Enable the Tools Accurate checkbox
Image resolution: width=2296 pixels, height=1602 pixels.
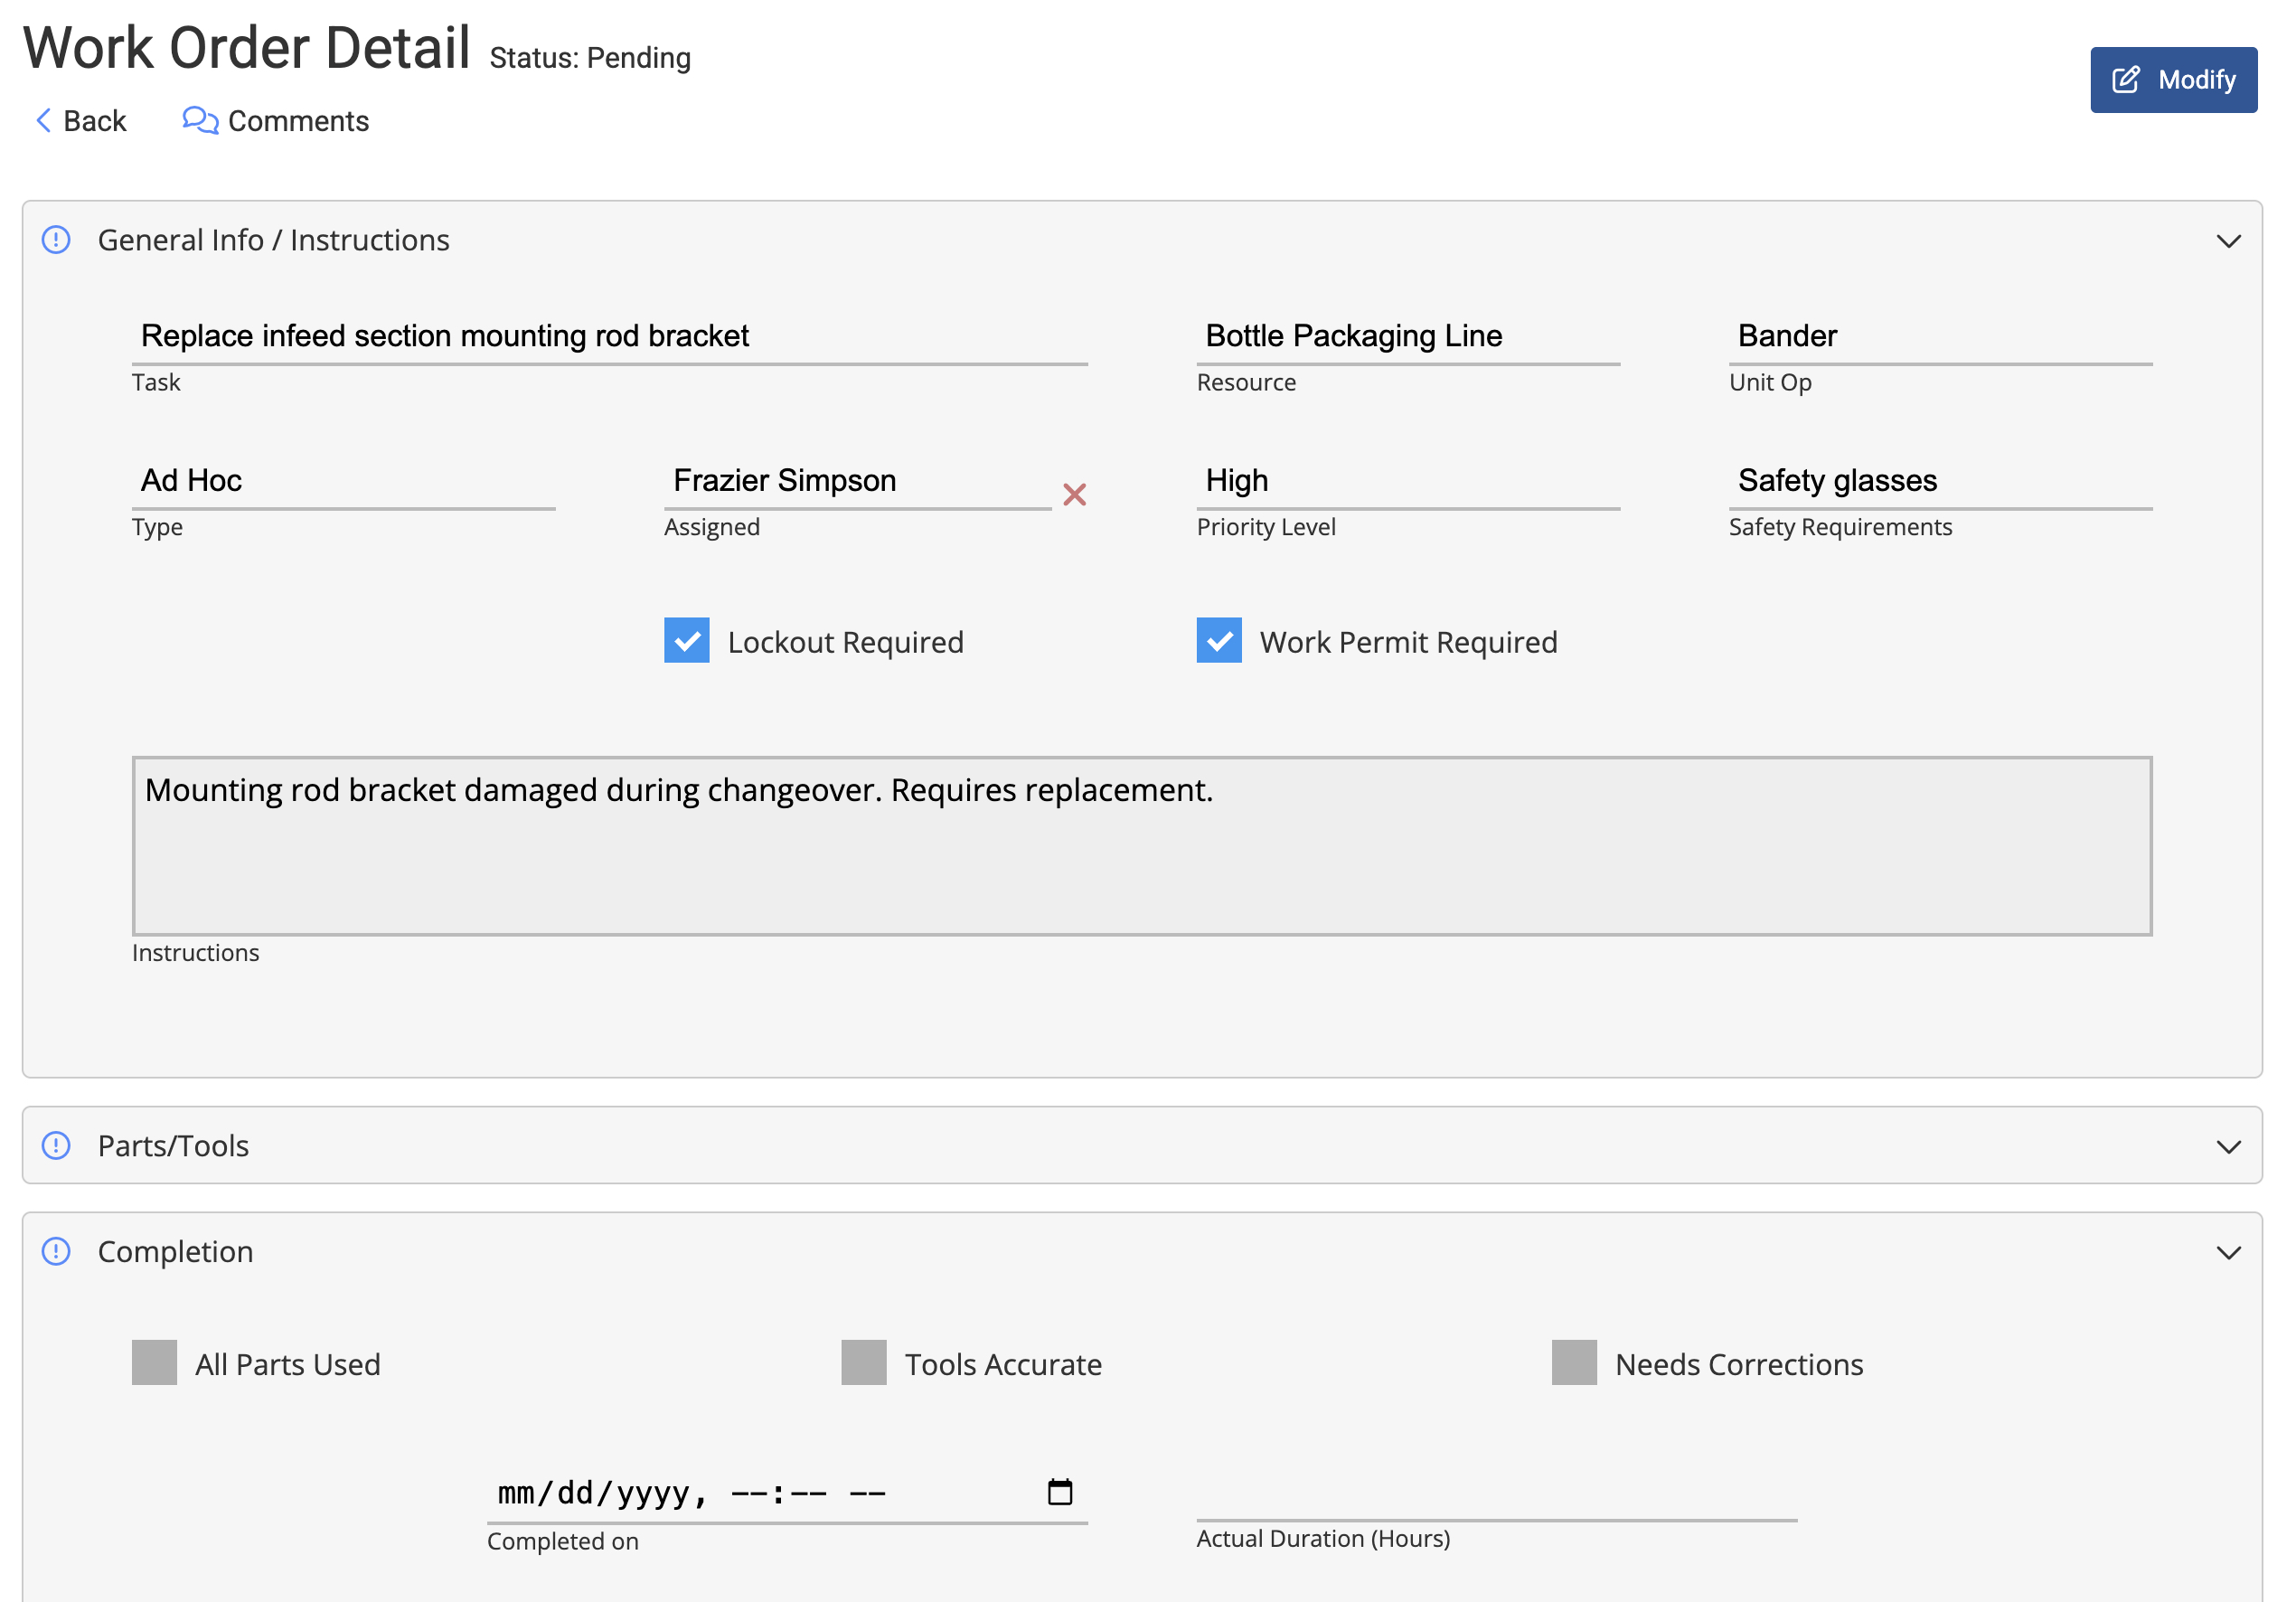coord(864,1363)
